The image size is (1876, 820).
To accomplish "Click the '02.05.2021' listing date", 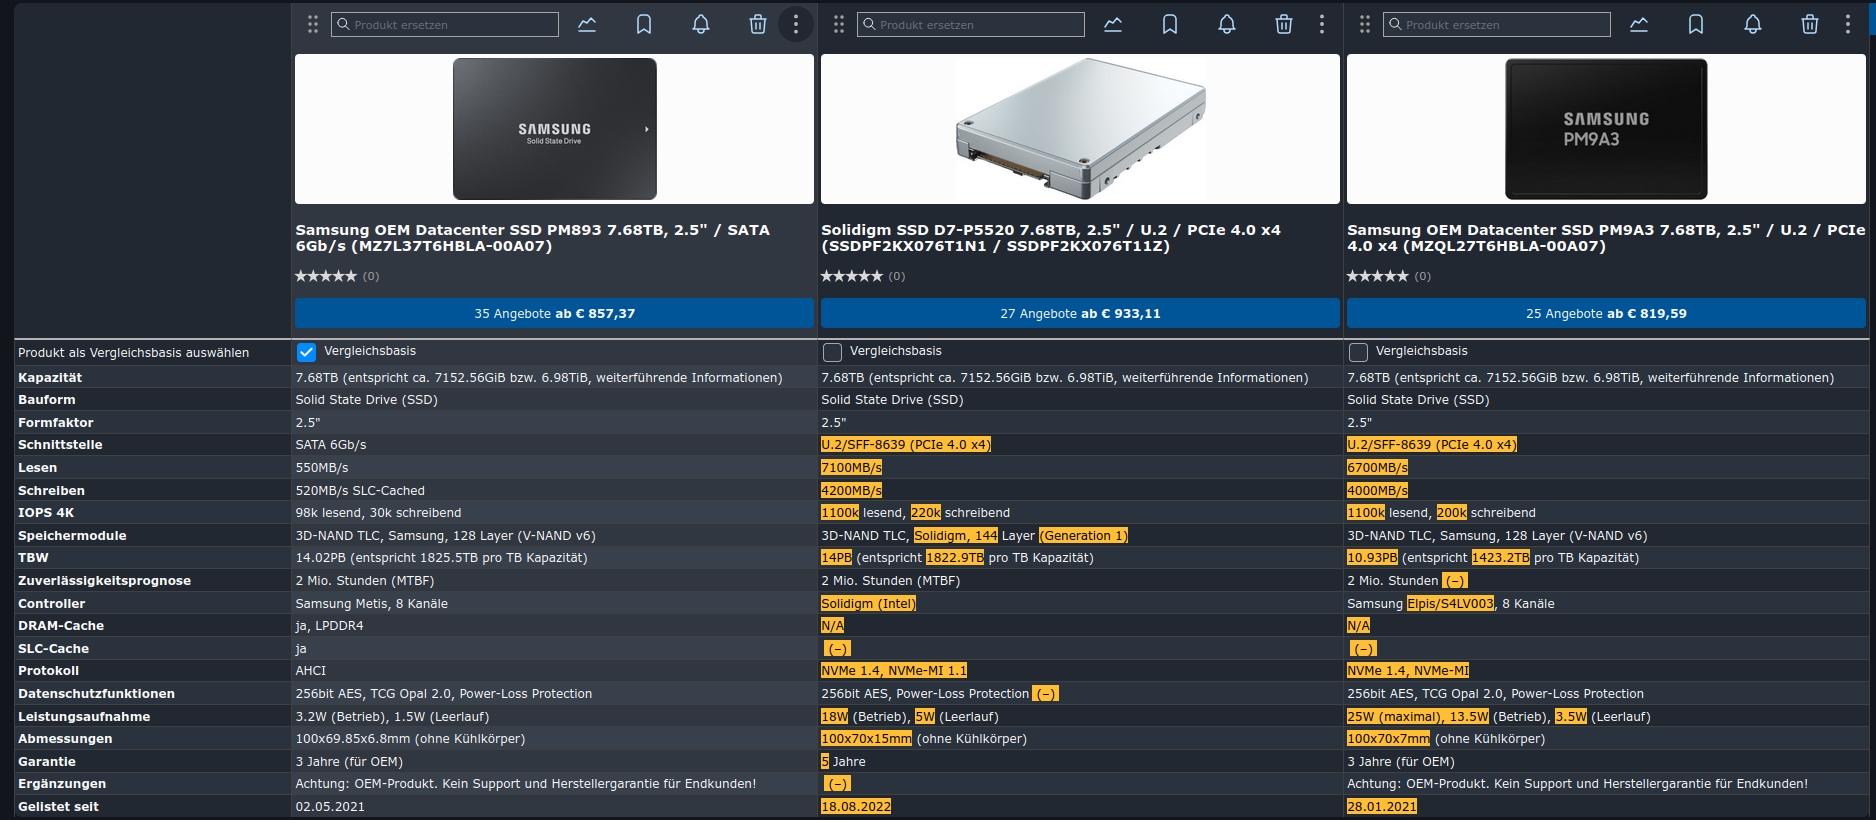I will point(330,807).
